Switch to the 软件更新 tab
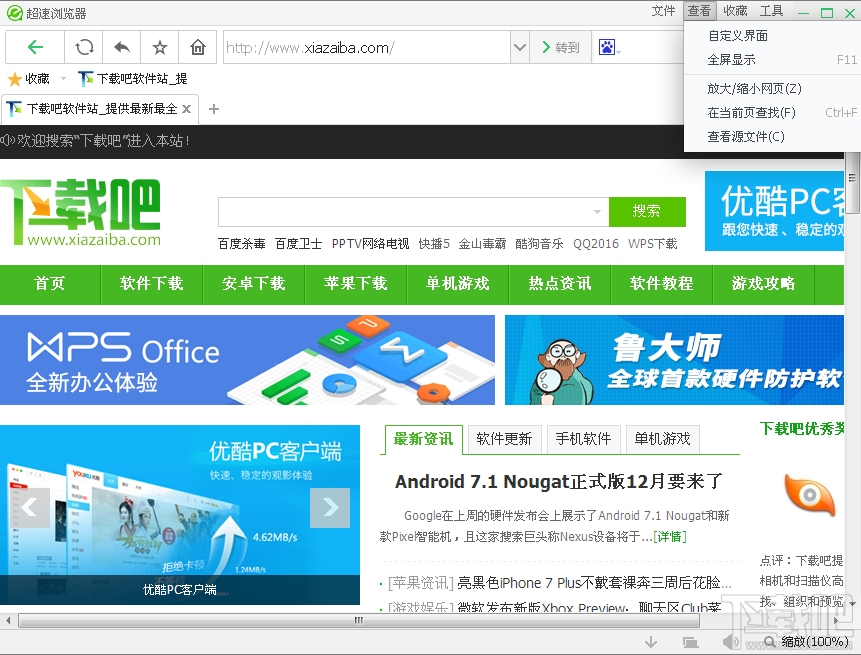 pyautogui.click(x=504, y=439)
